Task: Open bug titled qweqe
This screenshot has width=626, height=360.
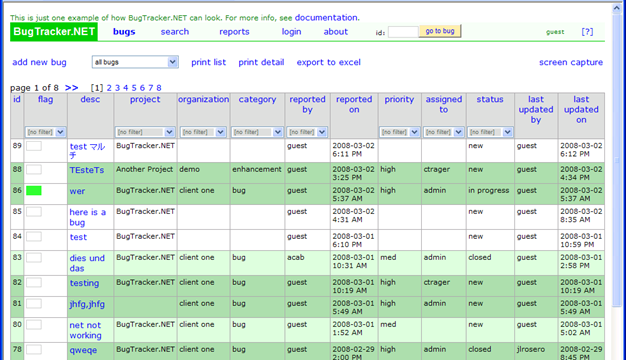Action: click(83, 350)
